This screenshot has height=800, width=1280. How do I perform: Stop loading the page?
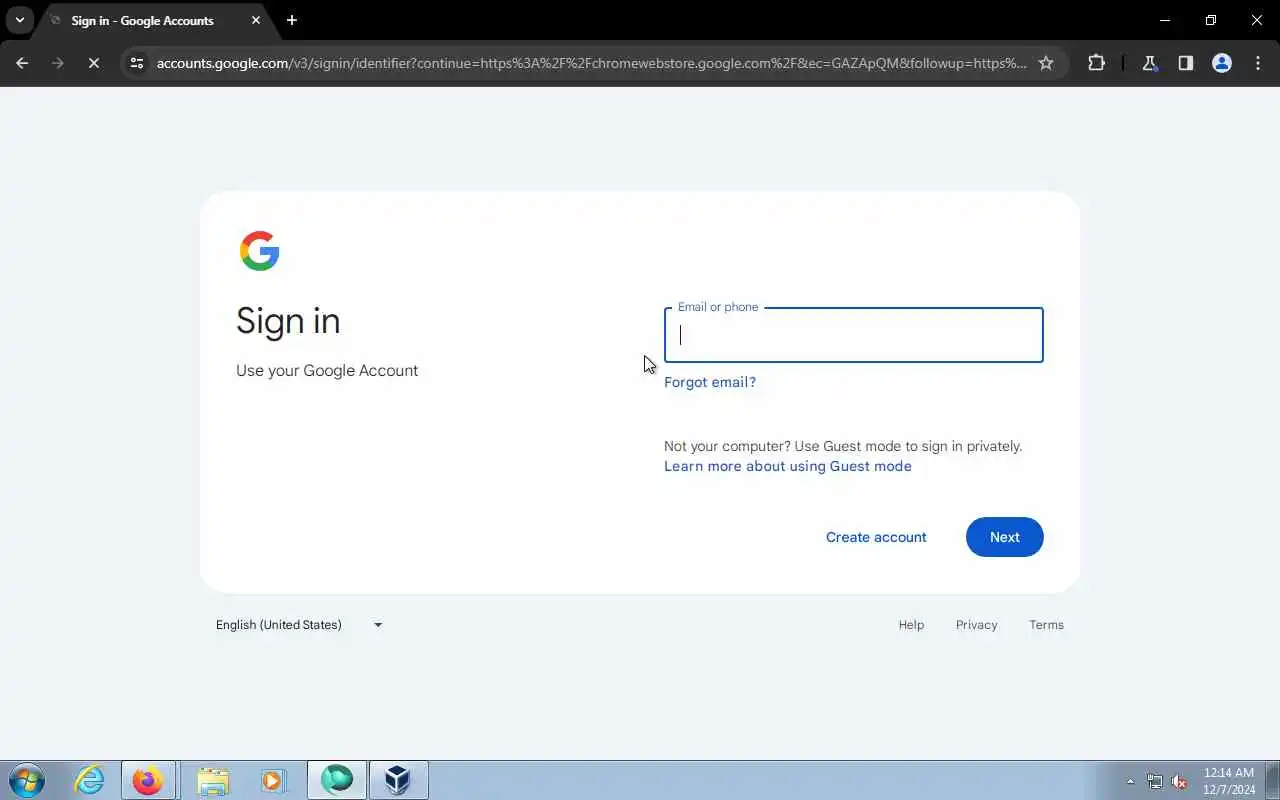click(93, 63)
